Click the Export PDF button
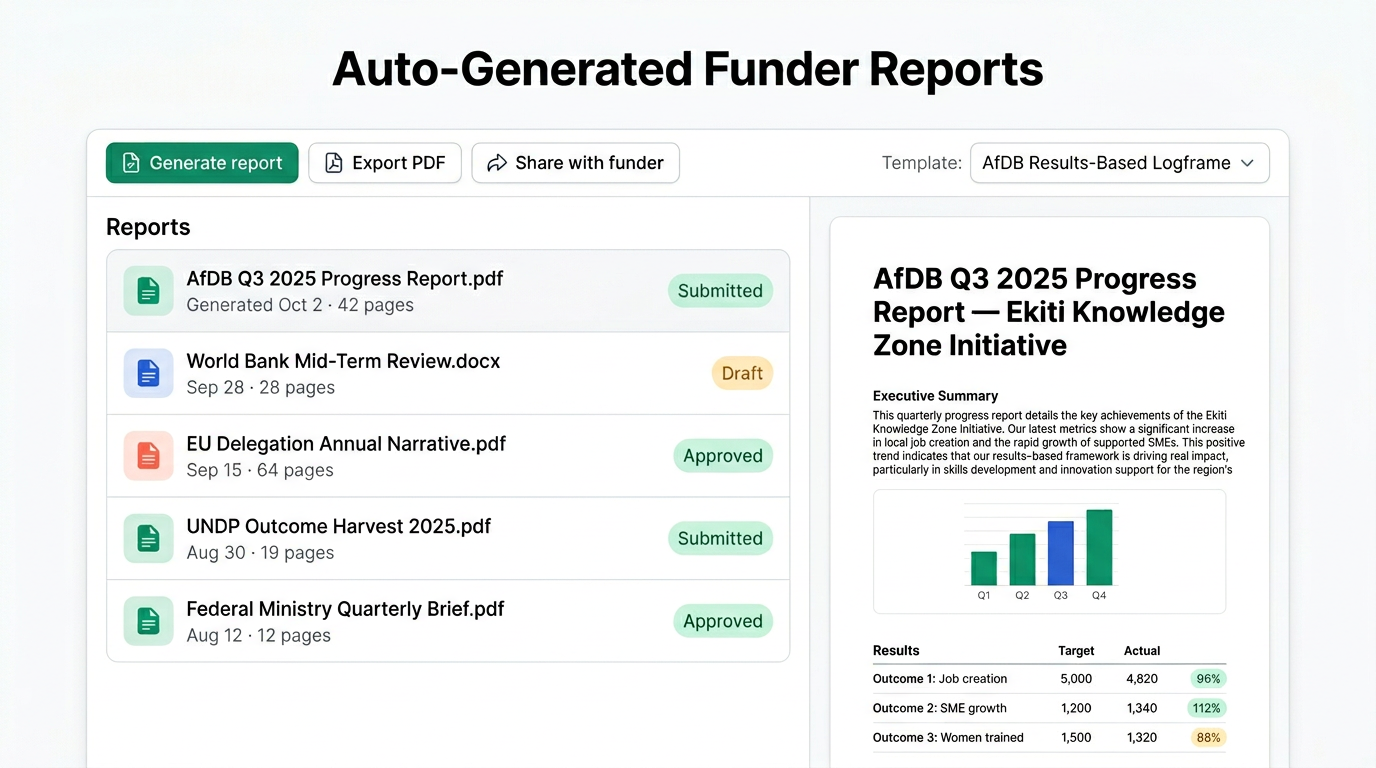This screenshot has width=1376, height=768. point(385,163)
